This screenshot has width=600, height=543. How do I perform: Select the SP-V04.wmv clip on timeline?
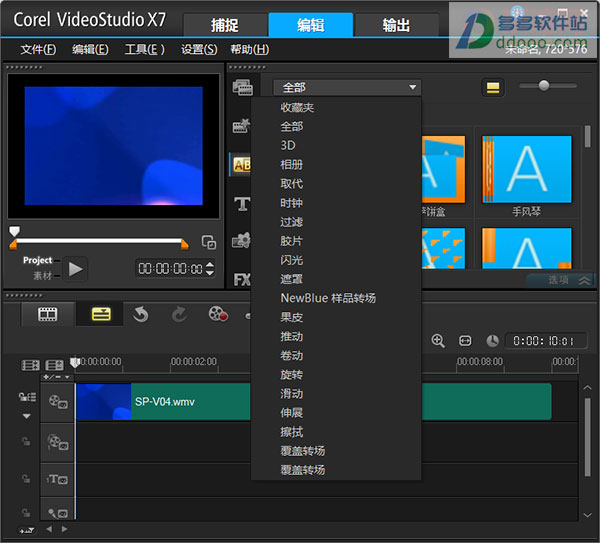click(x=314, y=402)
